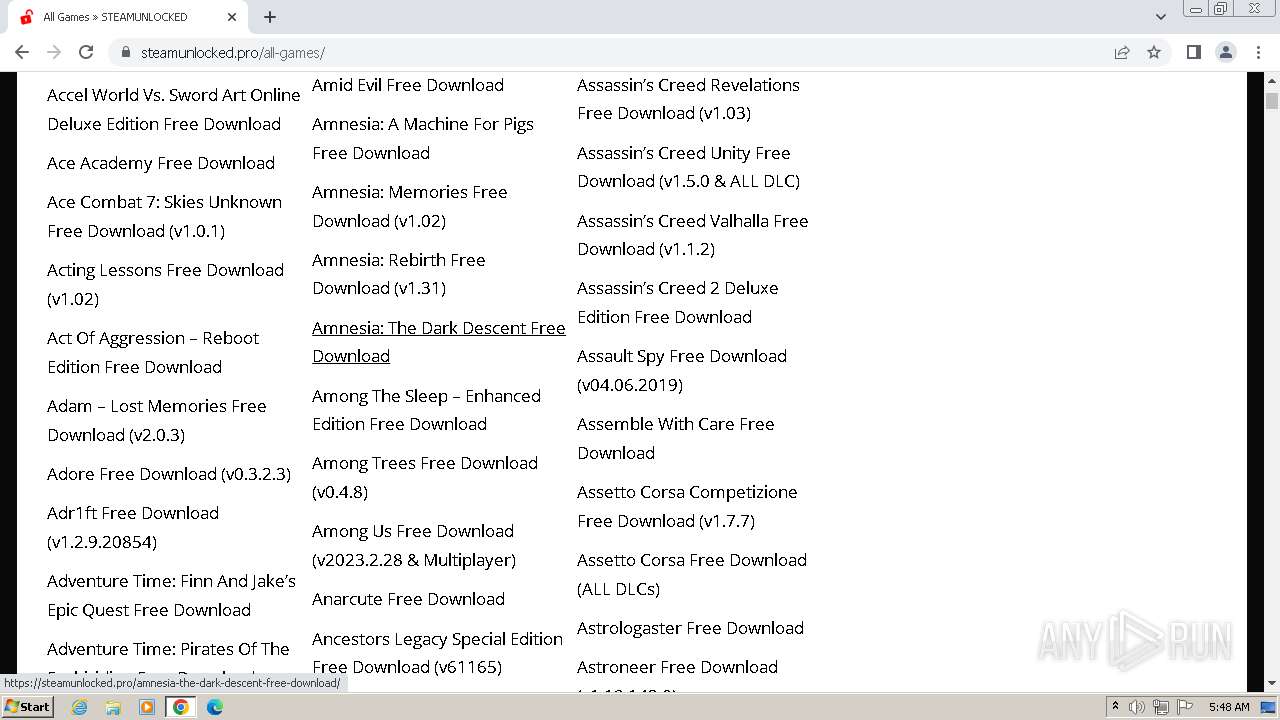Image resolution: width=1280 pixels, height=720 pixels.
Task: Reload the page with refresh icon
Action: pyautogui.click(x=86, y=52)
